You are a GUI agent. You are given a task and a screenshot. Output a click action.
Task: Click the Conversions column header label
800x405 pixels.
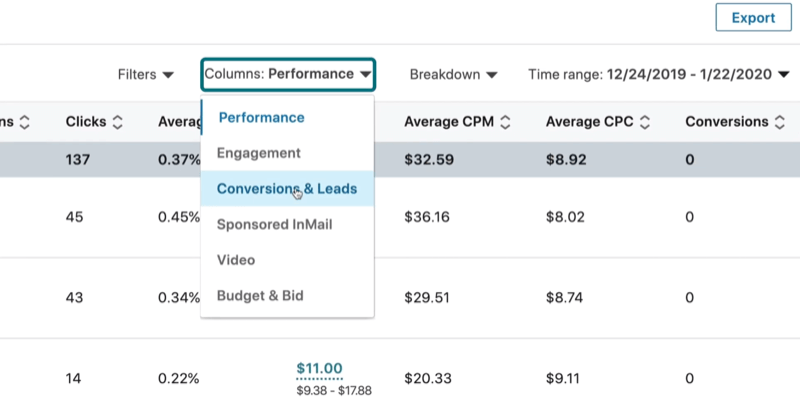(x=727, y=122)
